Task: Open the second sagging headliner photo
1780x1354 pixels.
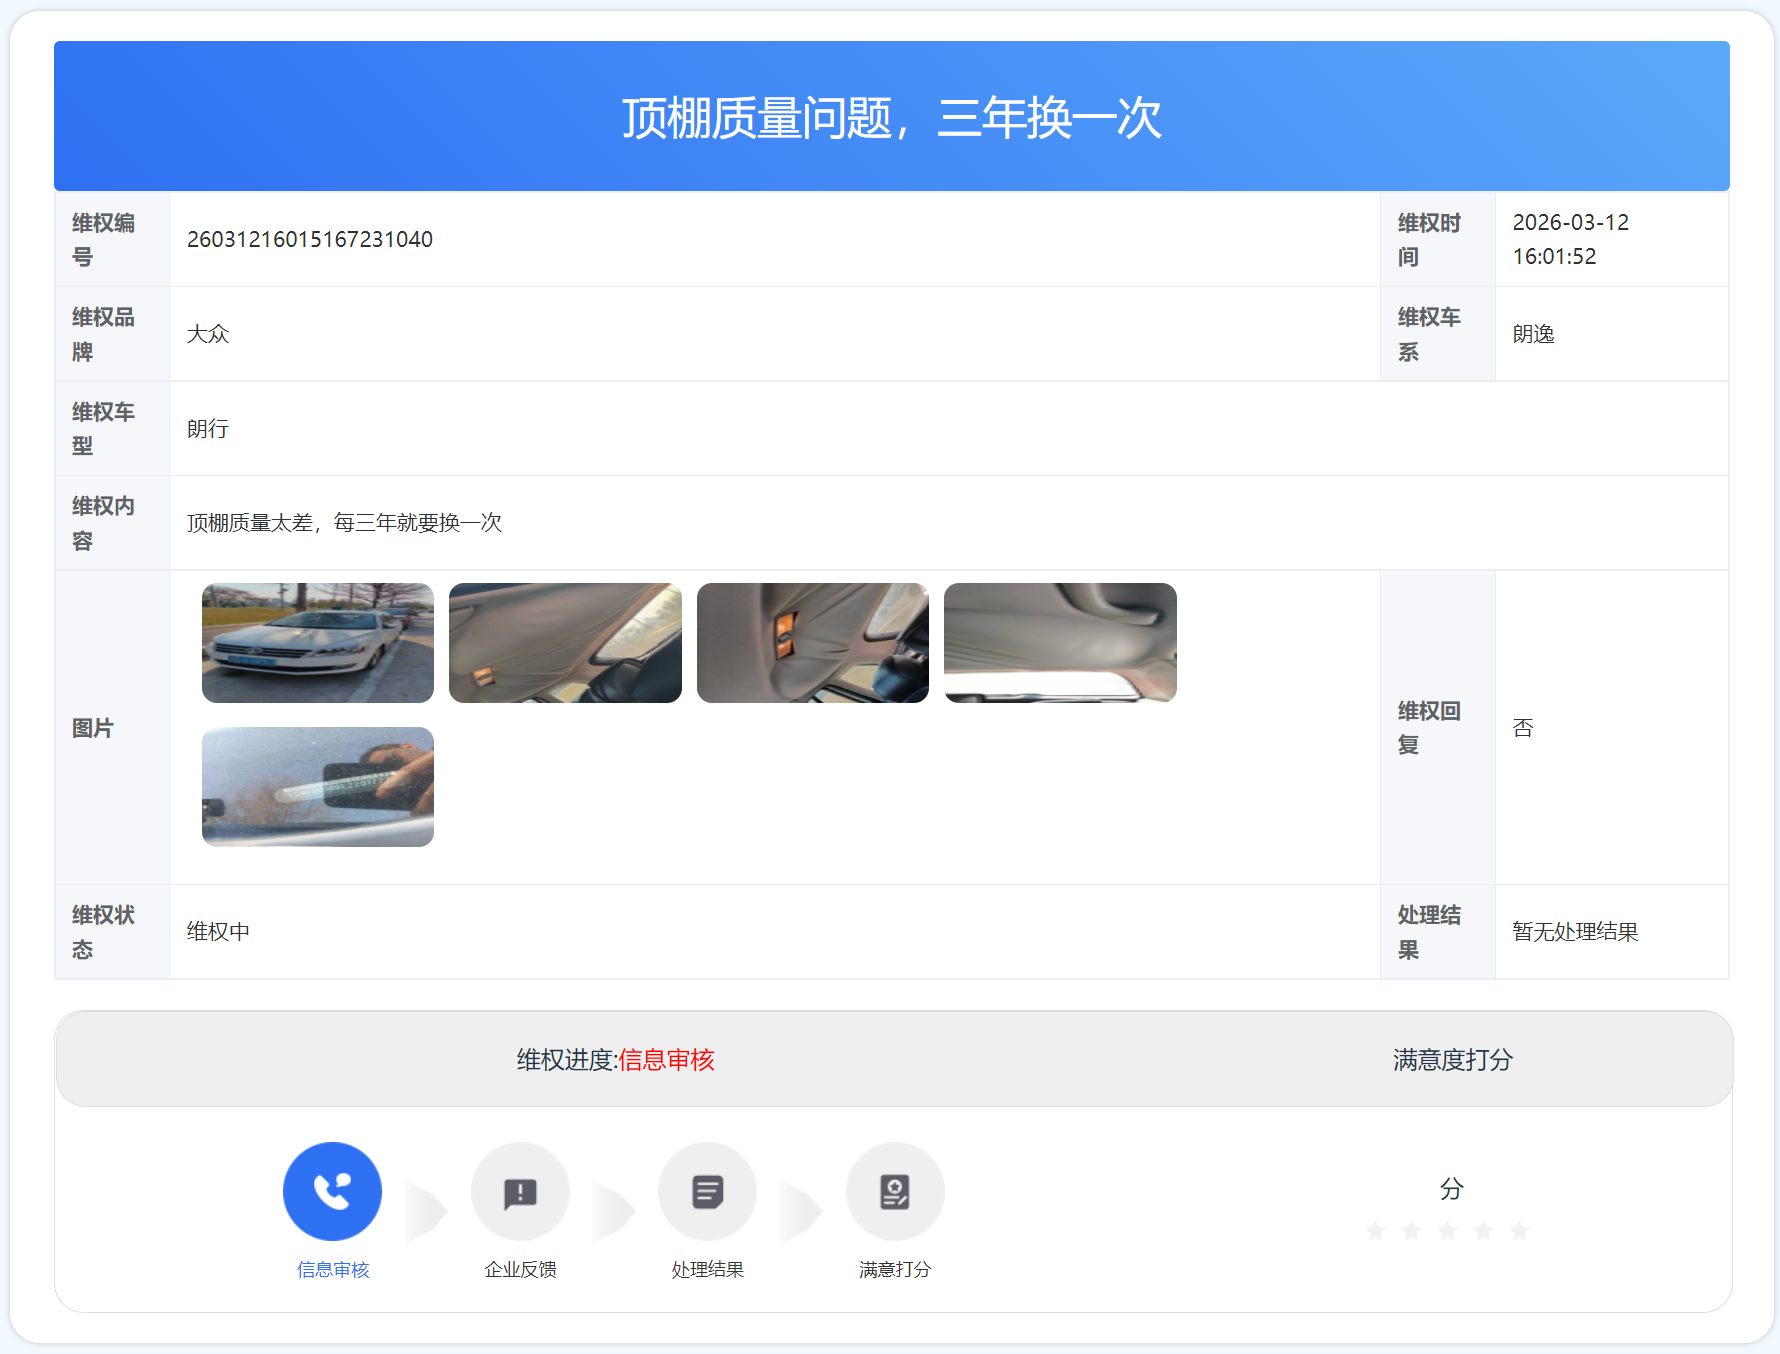Action: (565, 643)
